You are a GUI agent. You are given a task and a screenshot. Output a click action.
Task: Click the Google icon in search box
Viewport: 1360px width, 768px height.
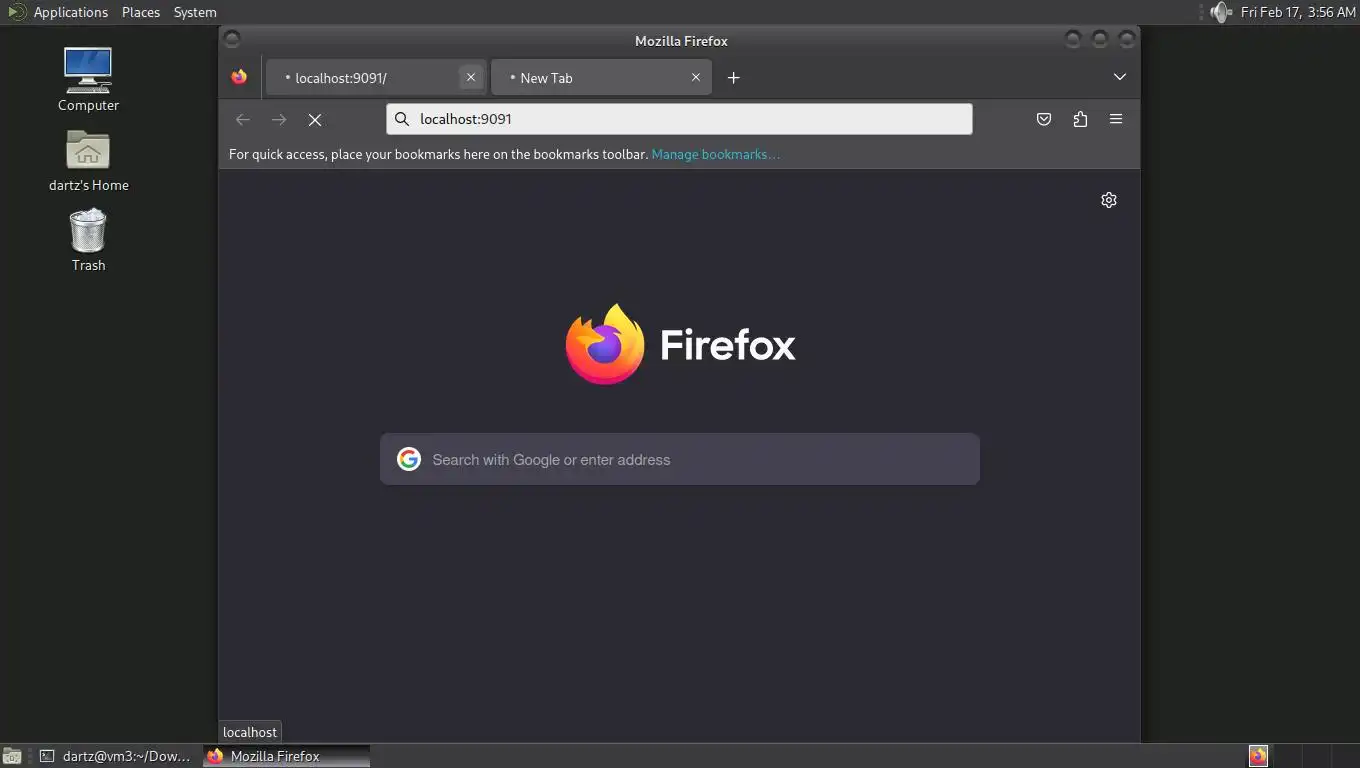coord(408,459)
